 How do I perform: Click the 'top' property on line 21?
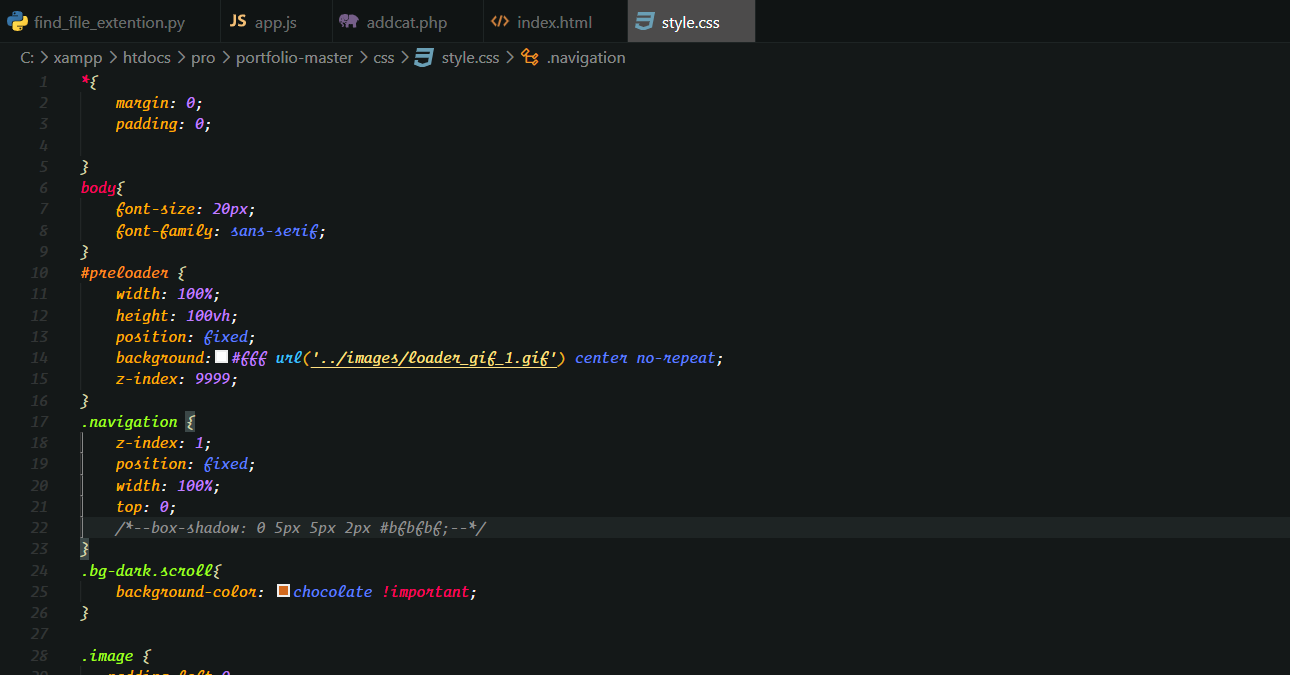[x=128, y=507]
